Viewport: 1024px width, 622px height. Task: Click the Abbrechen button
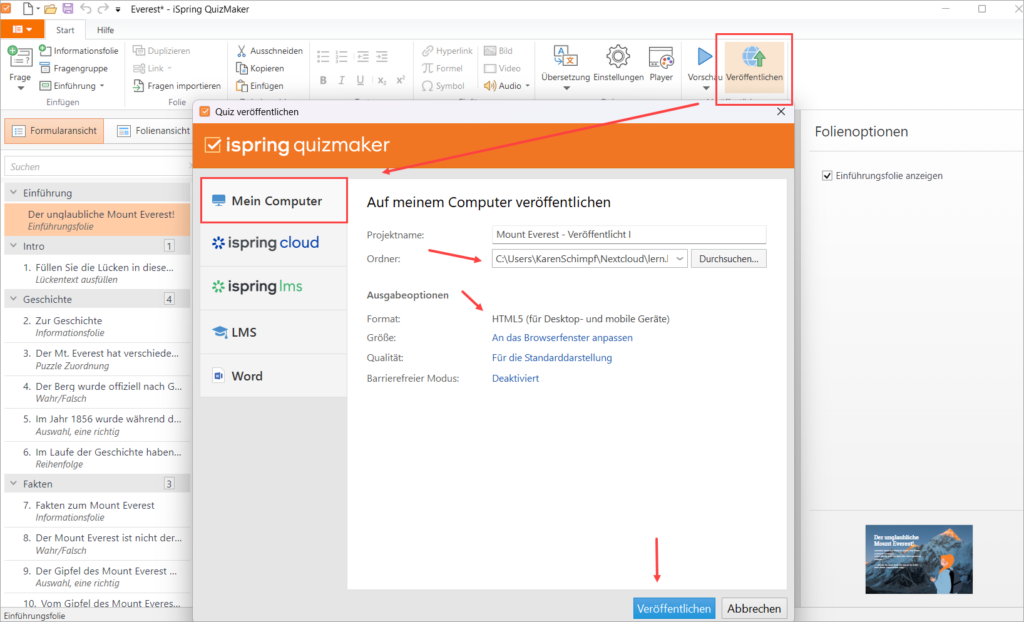click(x=754, y=608)
